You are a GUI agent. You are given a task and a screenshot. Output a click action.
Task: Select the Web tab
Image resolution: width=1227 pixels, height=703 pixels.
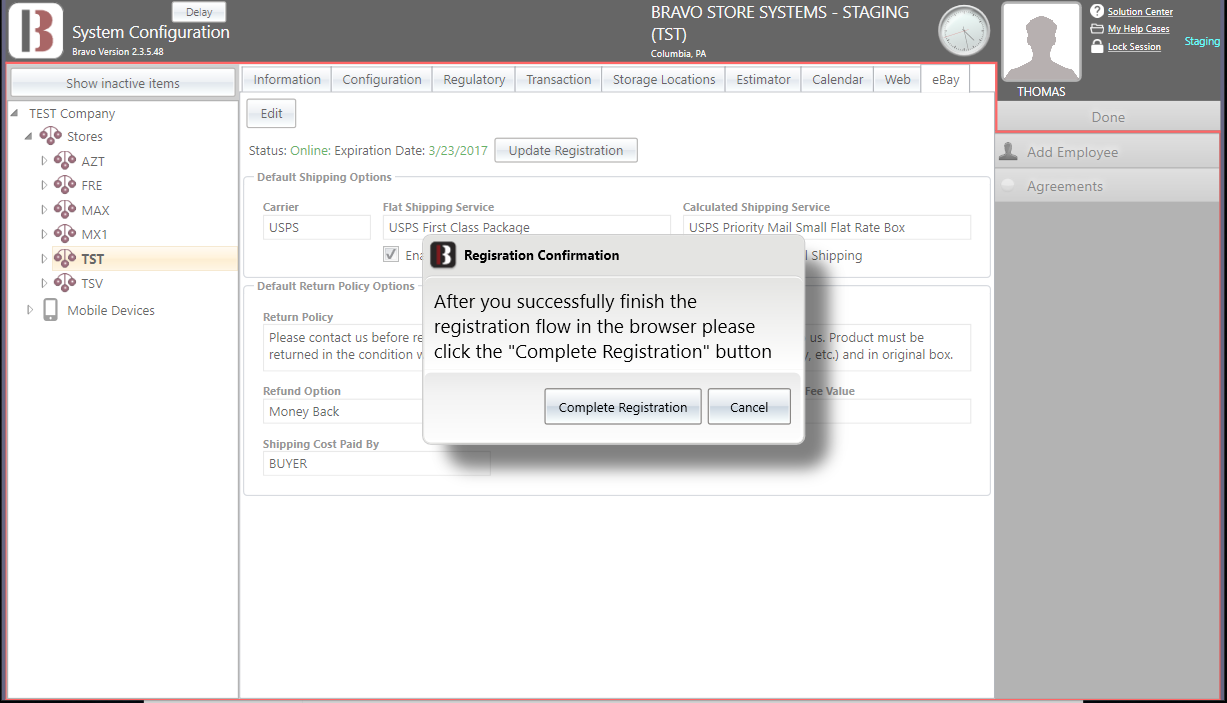(x=898, y=79)
